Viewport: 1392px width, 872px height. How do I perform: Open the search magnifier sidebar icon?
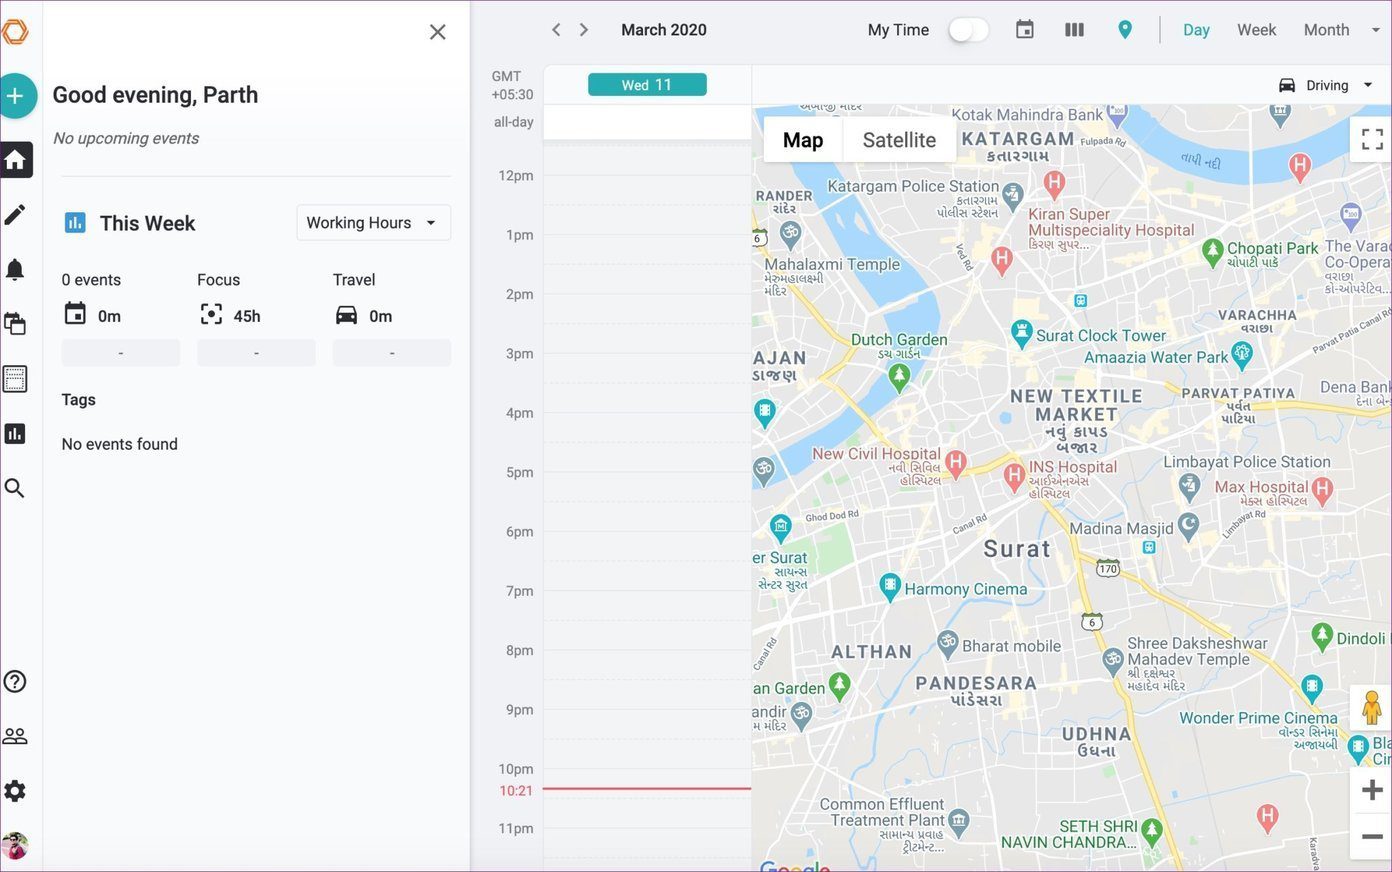15,488
